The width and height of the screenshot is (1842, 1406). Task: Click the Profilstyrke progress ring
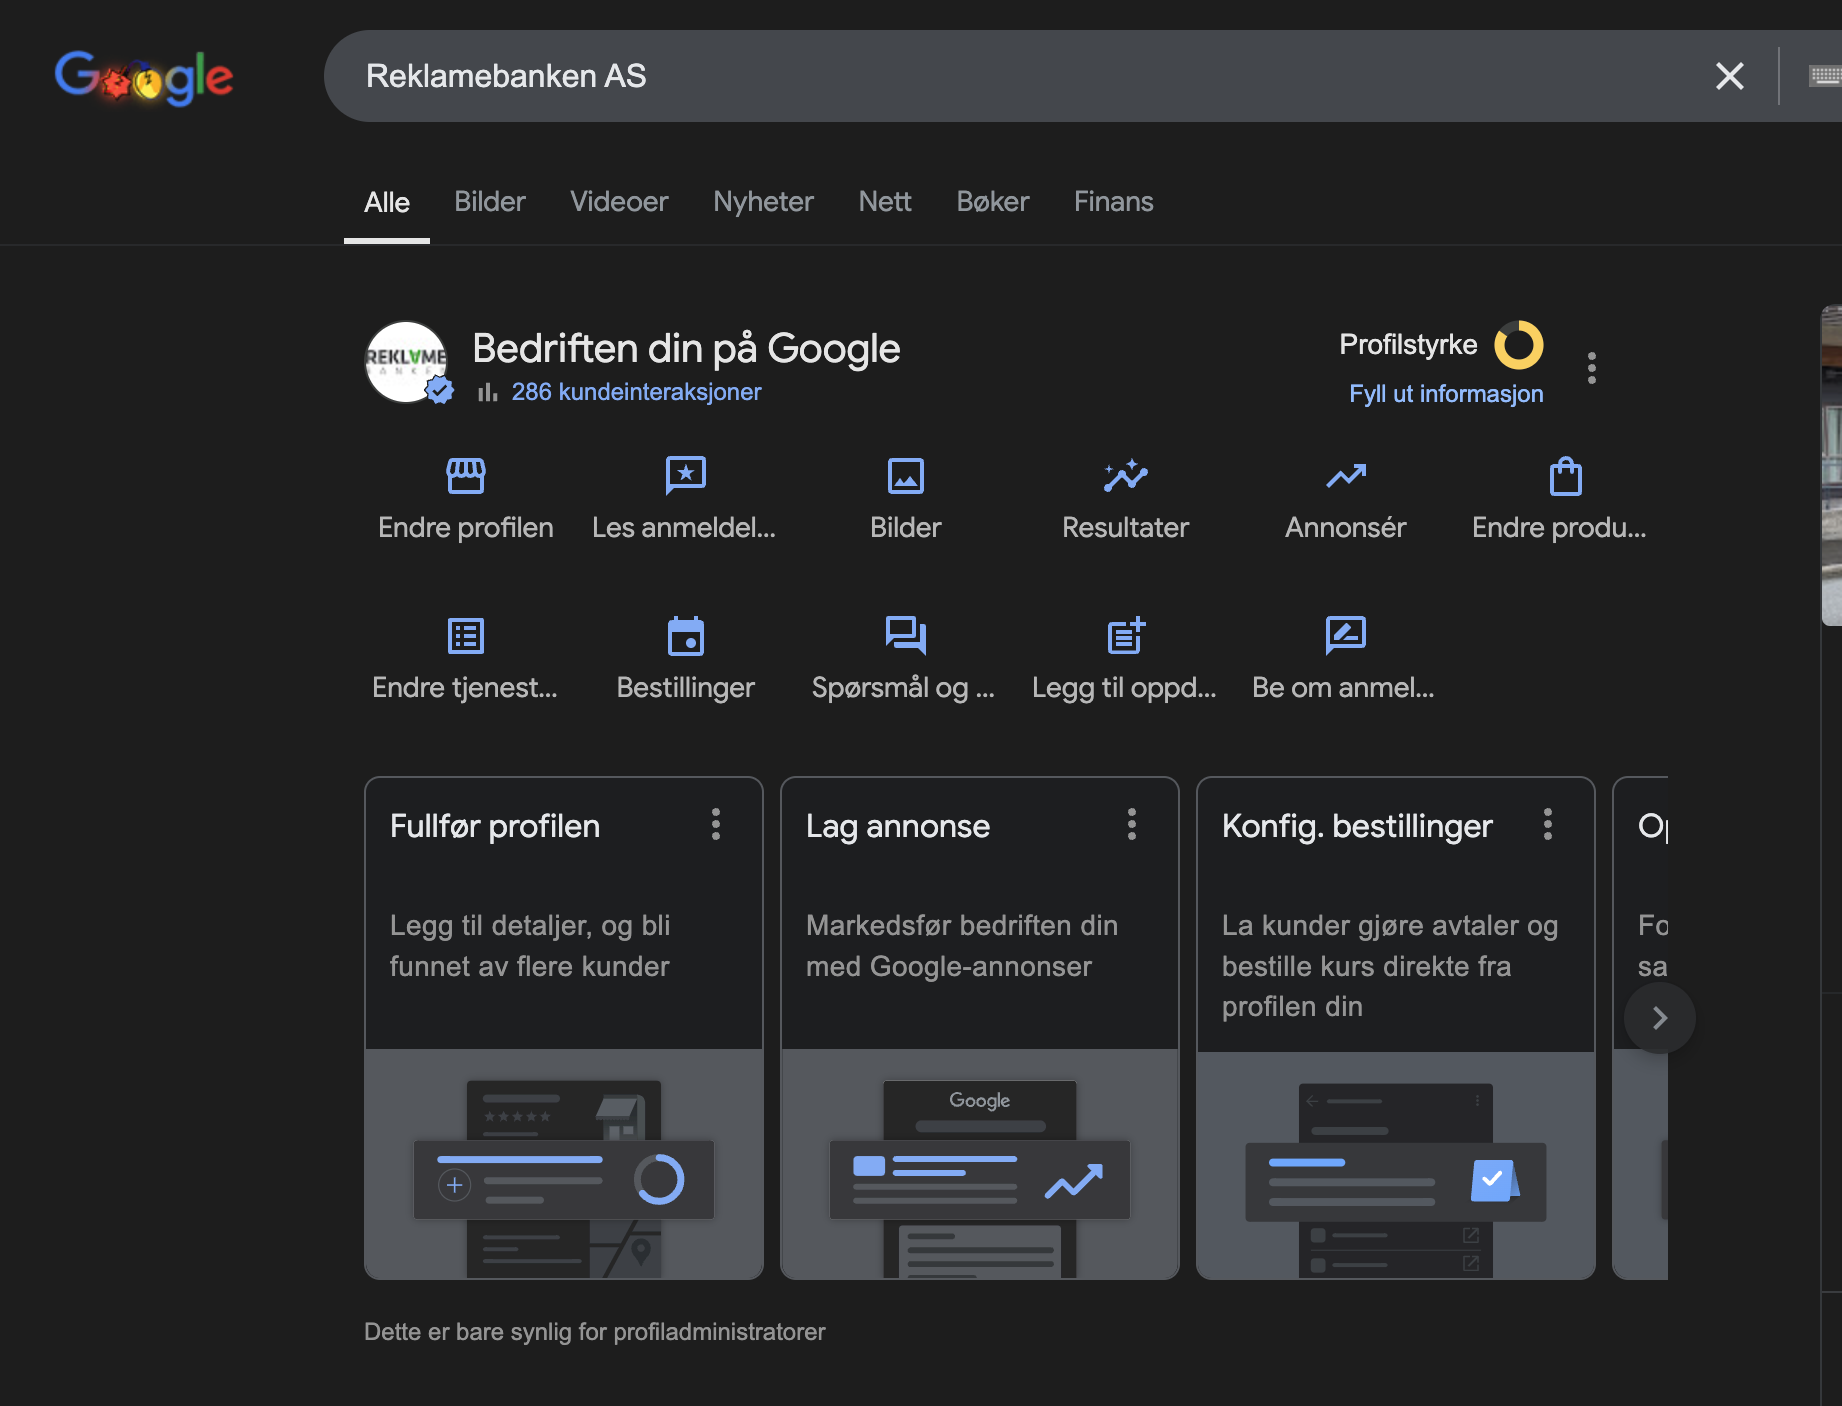point(1519,345)
